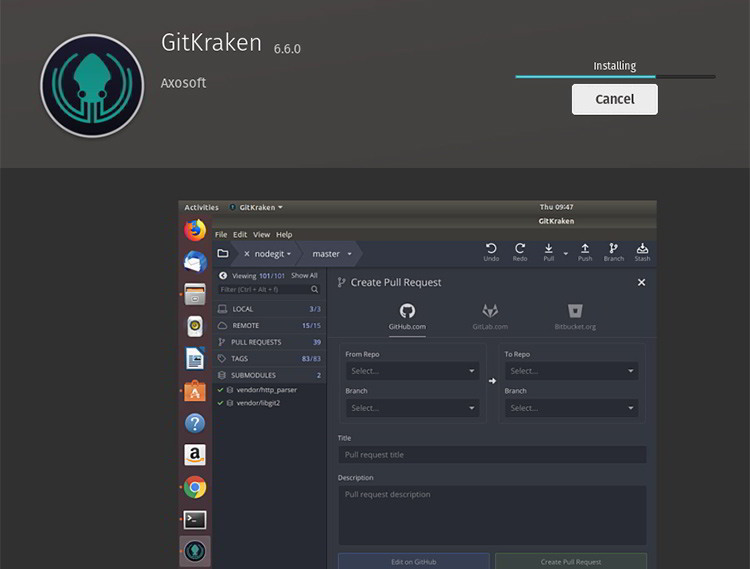
Task: Open Amazon icon in the dock
Action: pyautogui.click(x=195, y=455)
